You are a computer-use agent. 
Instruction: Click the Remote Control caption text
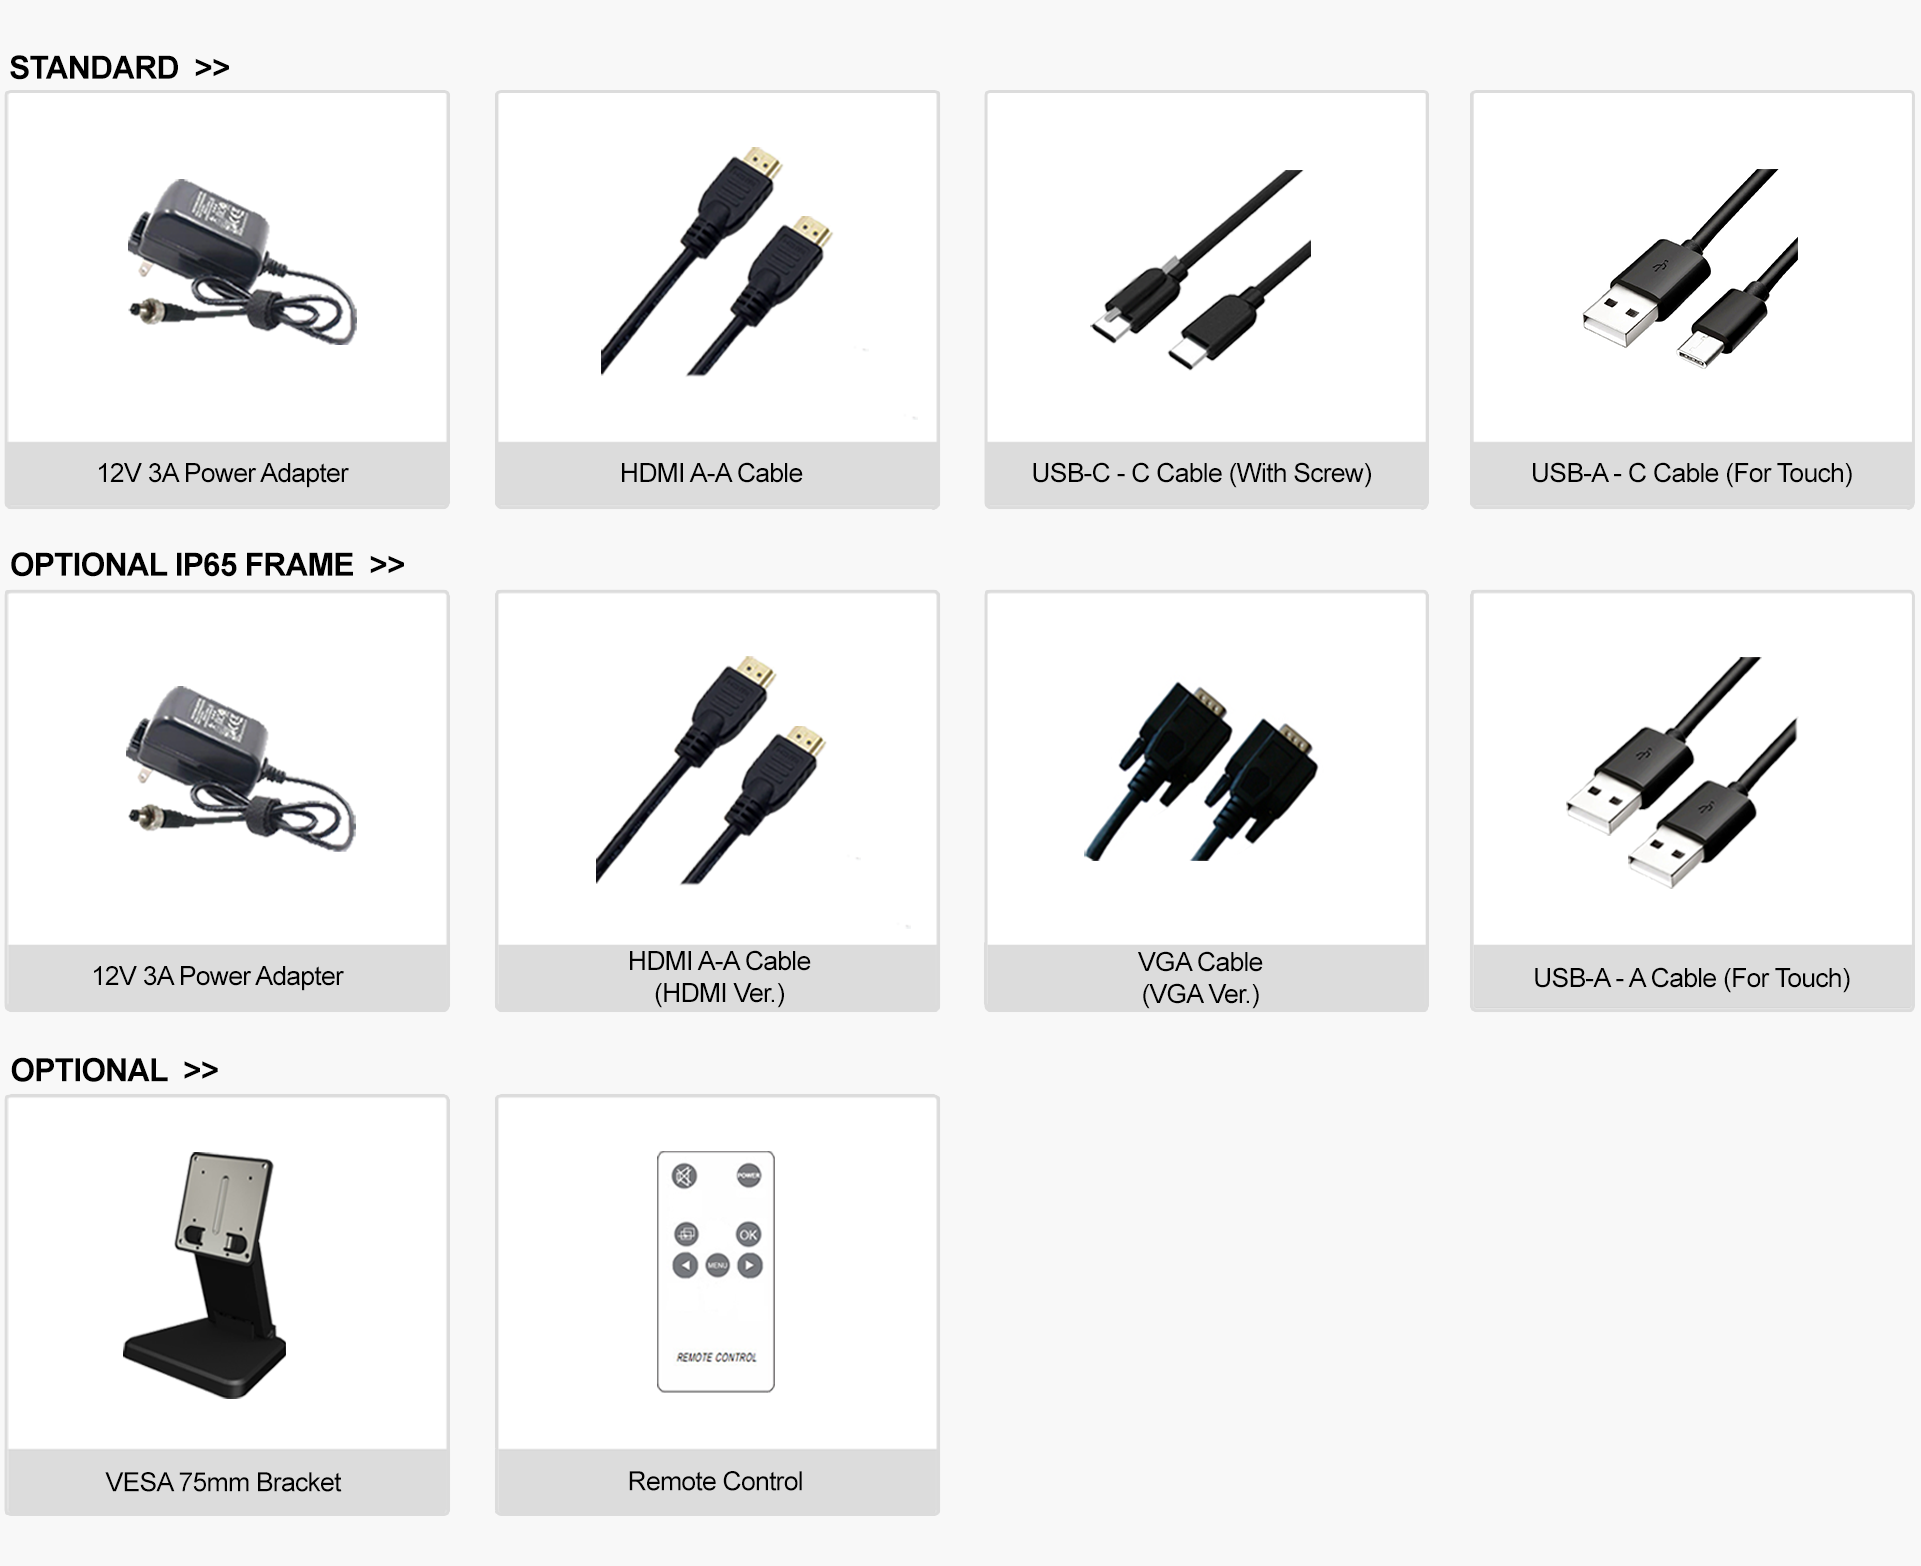tap(715, 1481)
